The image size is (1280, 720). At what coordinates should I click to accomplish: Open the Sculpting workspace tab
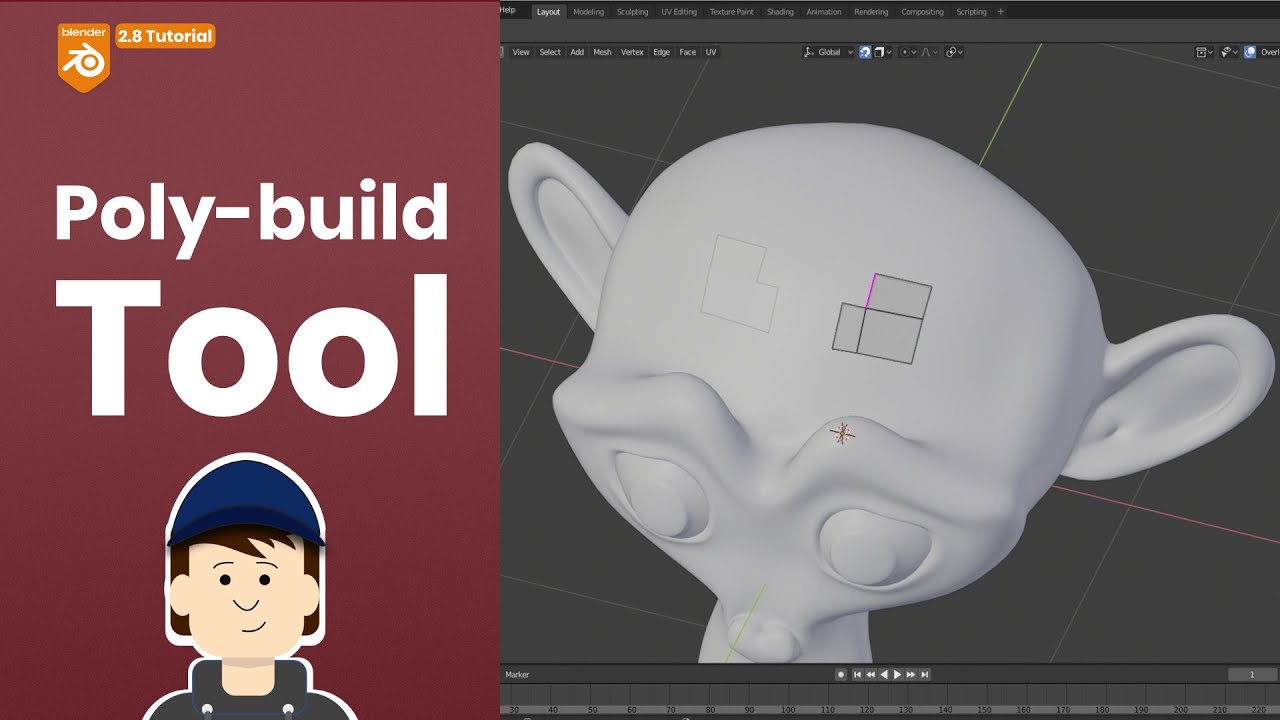tap(632, 12)
